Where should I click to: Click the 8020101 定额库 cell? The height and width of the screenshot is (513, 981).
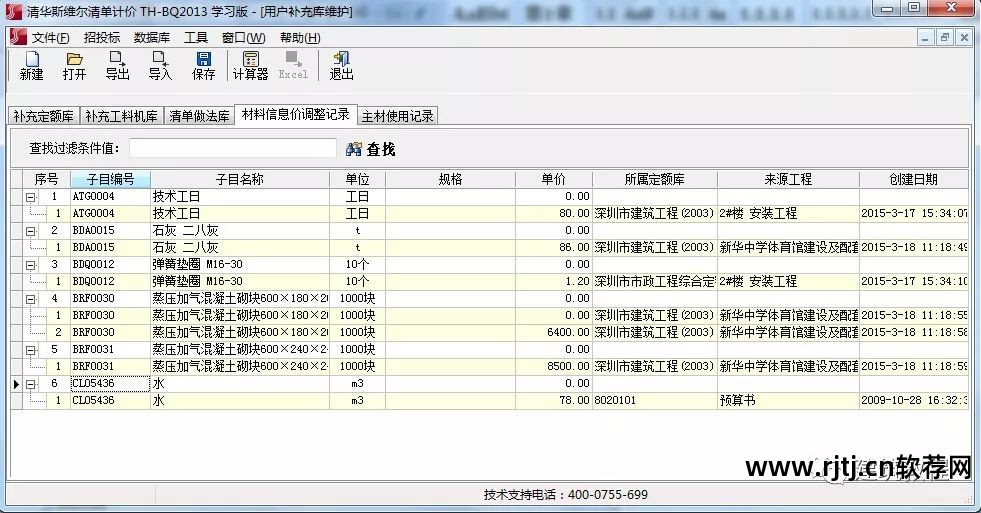coord(654,400)
